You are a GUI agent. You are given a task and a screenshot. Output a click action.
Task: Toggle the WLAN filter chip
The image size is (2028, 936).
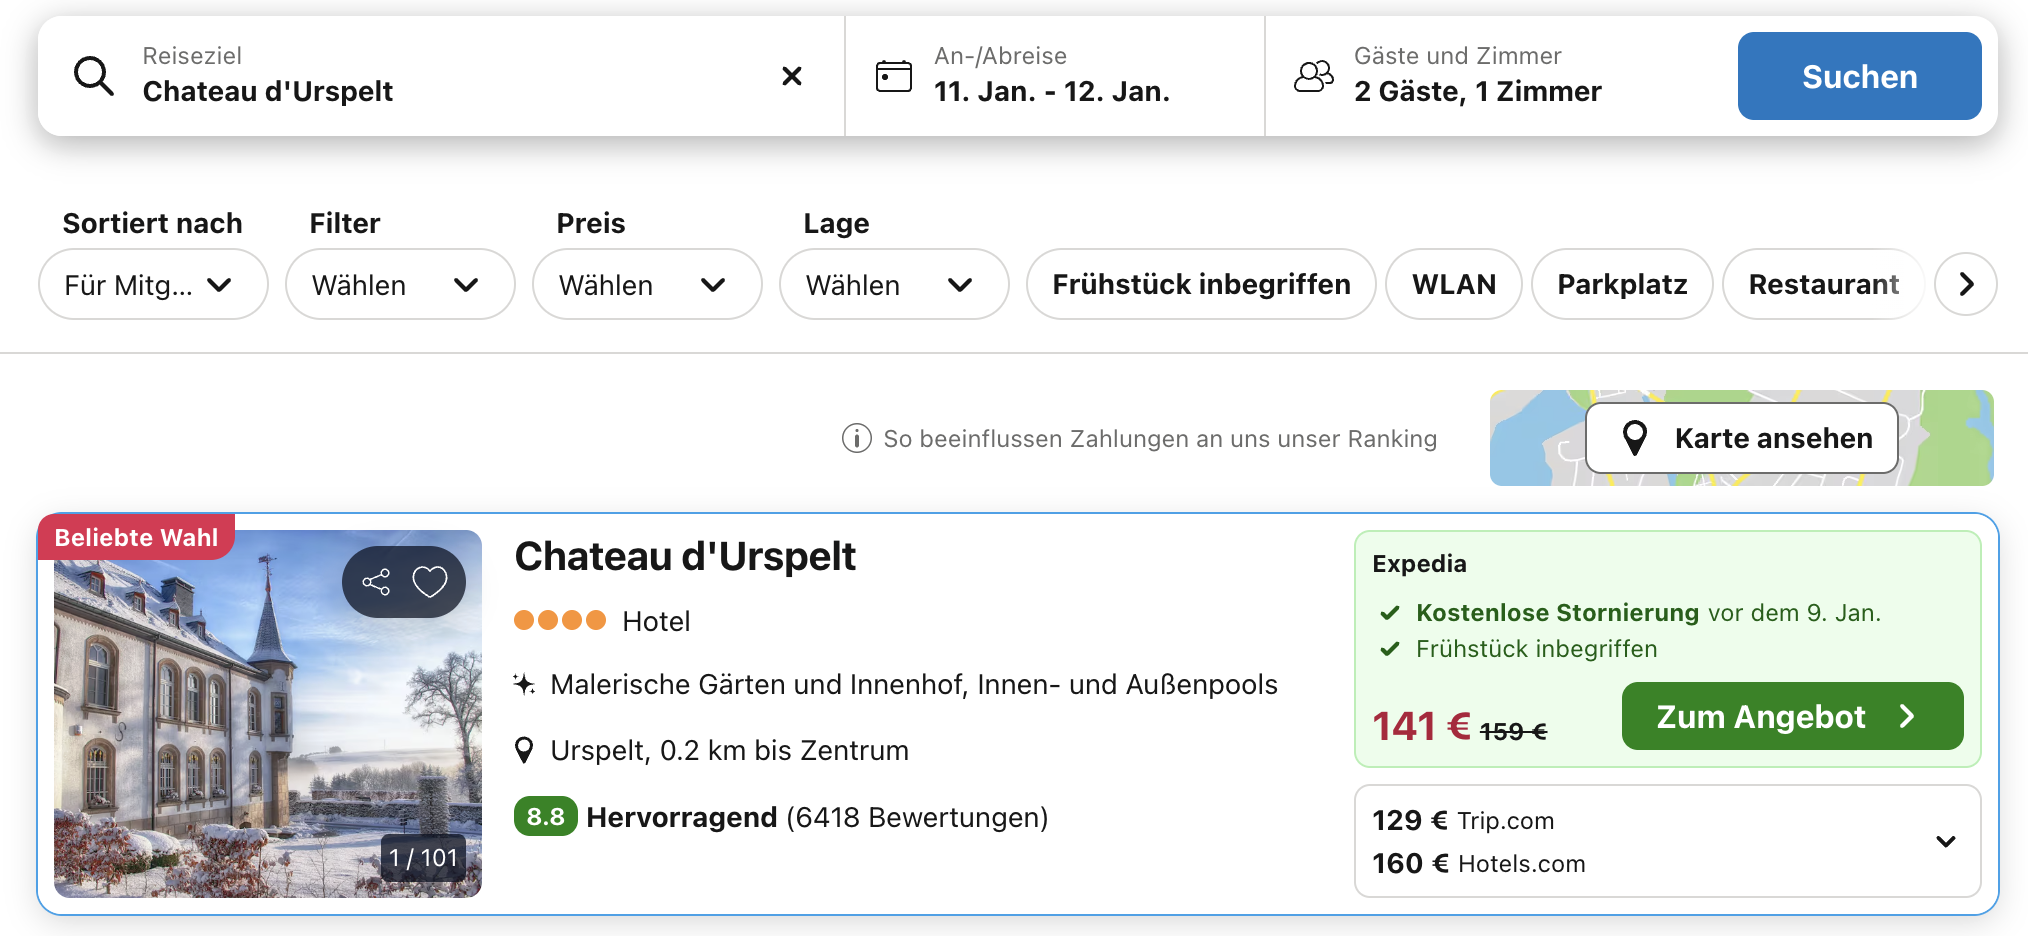(x=1453, y=284)
